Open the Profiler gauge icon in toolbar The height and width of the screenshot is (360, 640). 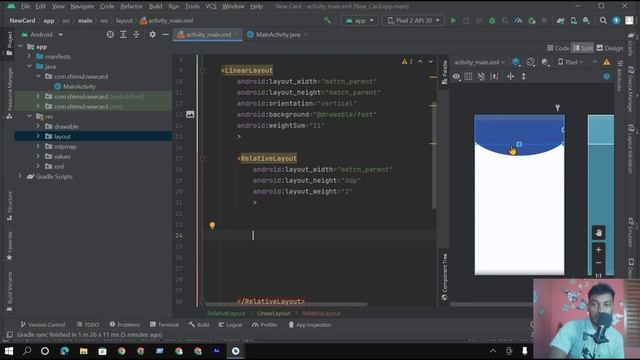518,20
